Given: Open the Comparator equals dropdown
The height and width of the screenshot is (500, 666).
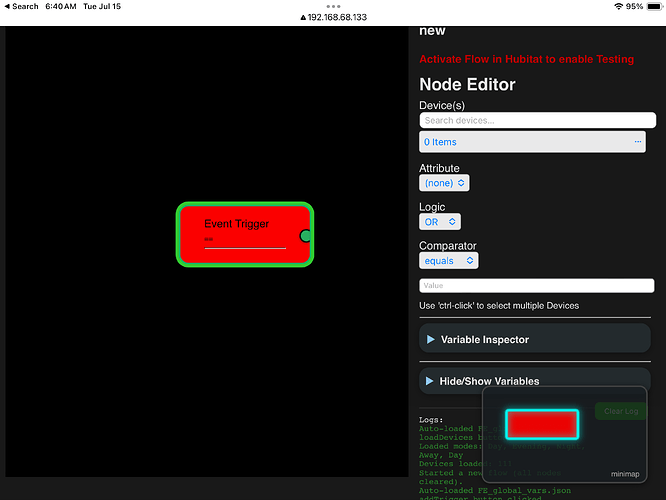Looking at the screenshot, I should pyautogui.click(x=449, y=260).
